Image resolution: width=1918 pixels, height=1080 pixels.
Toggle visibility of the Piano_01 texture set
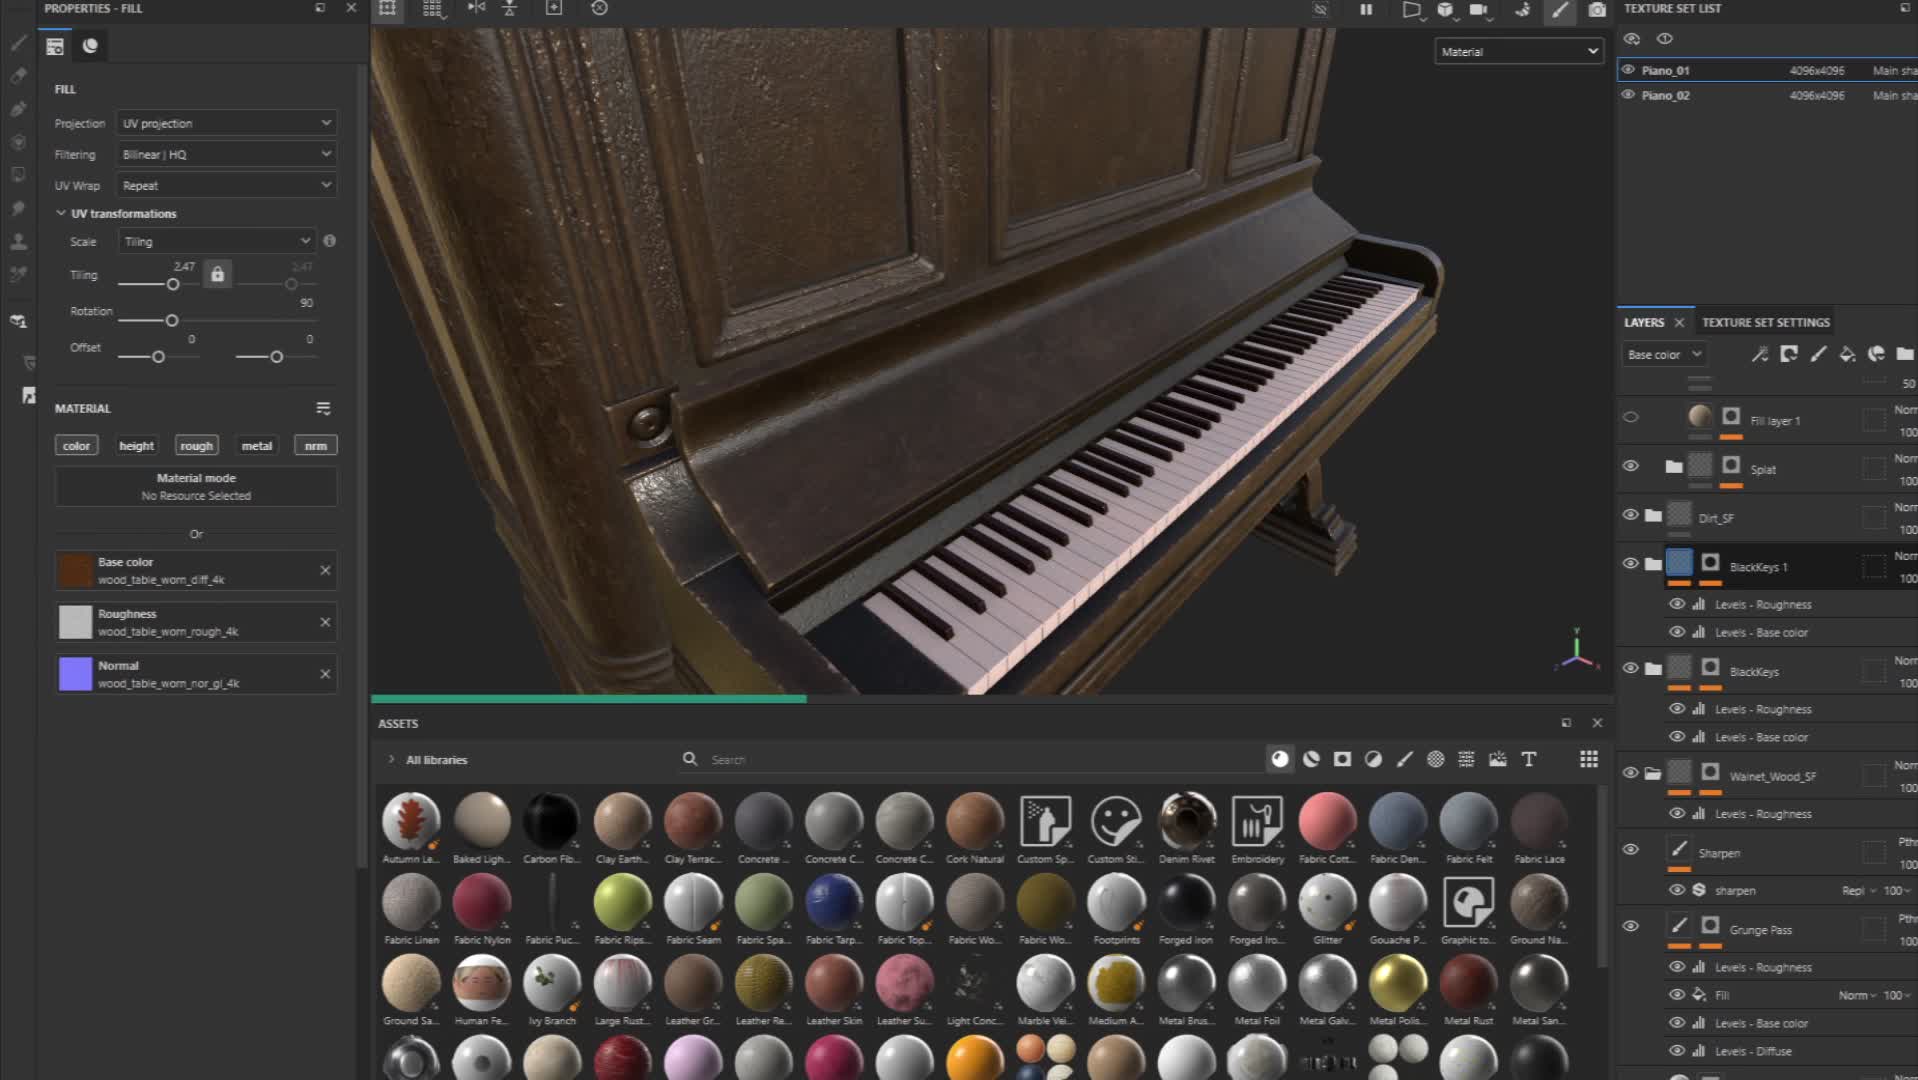[1630, 70]
